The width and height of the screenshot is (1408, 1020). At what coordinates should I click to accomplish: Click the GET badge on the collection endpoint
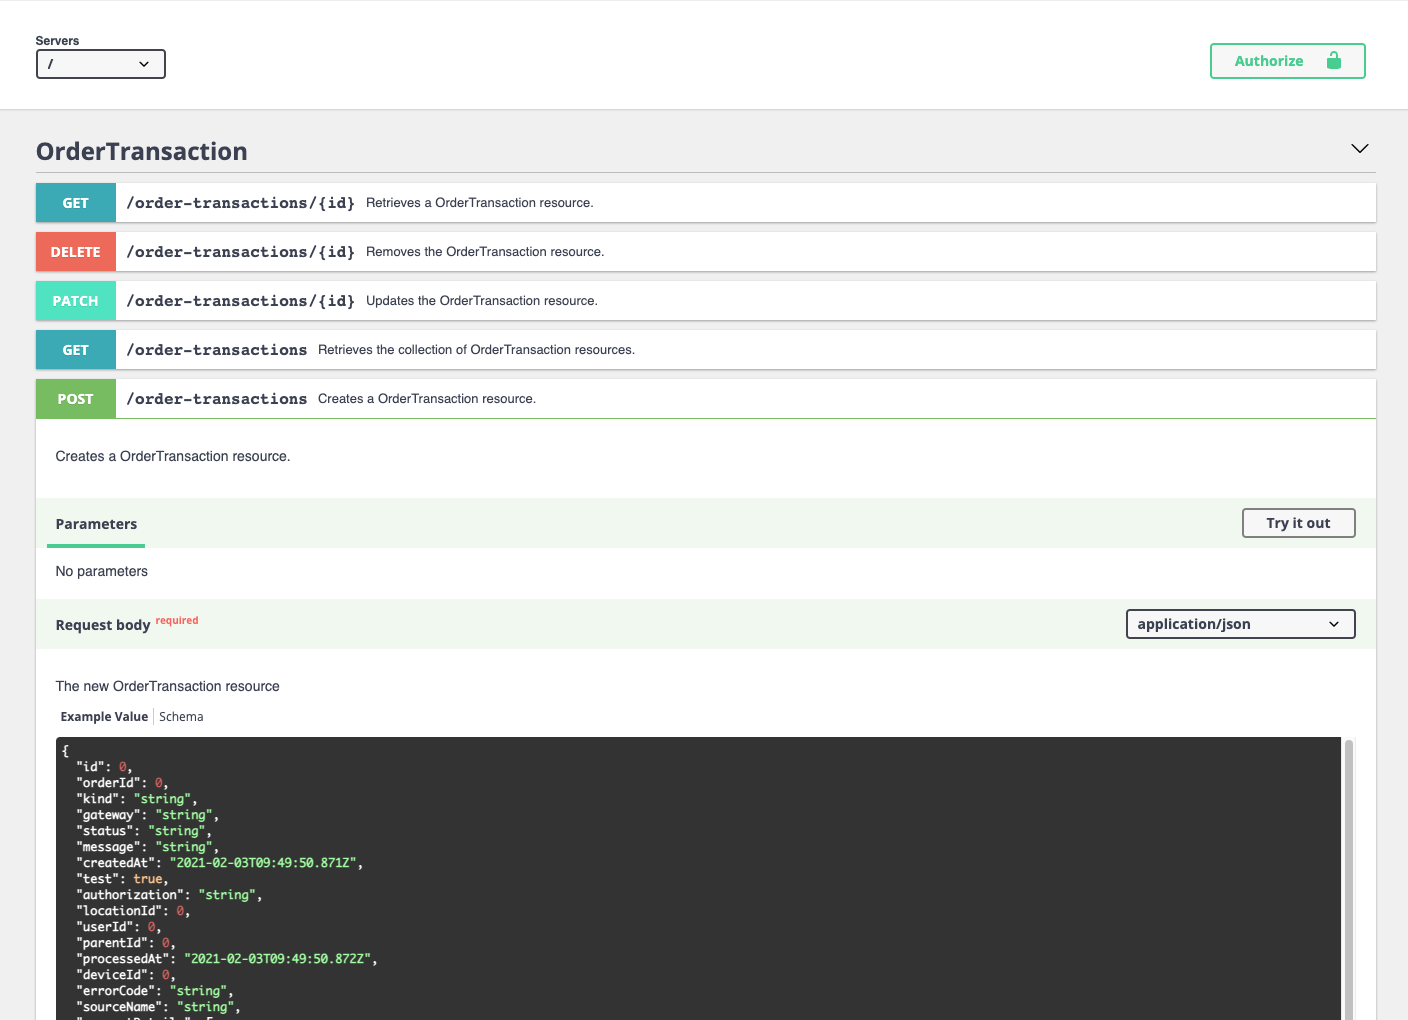click(x=75, y=349)
